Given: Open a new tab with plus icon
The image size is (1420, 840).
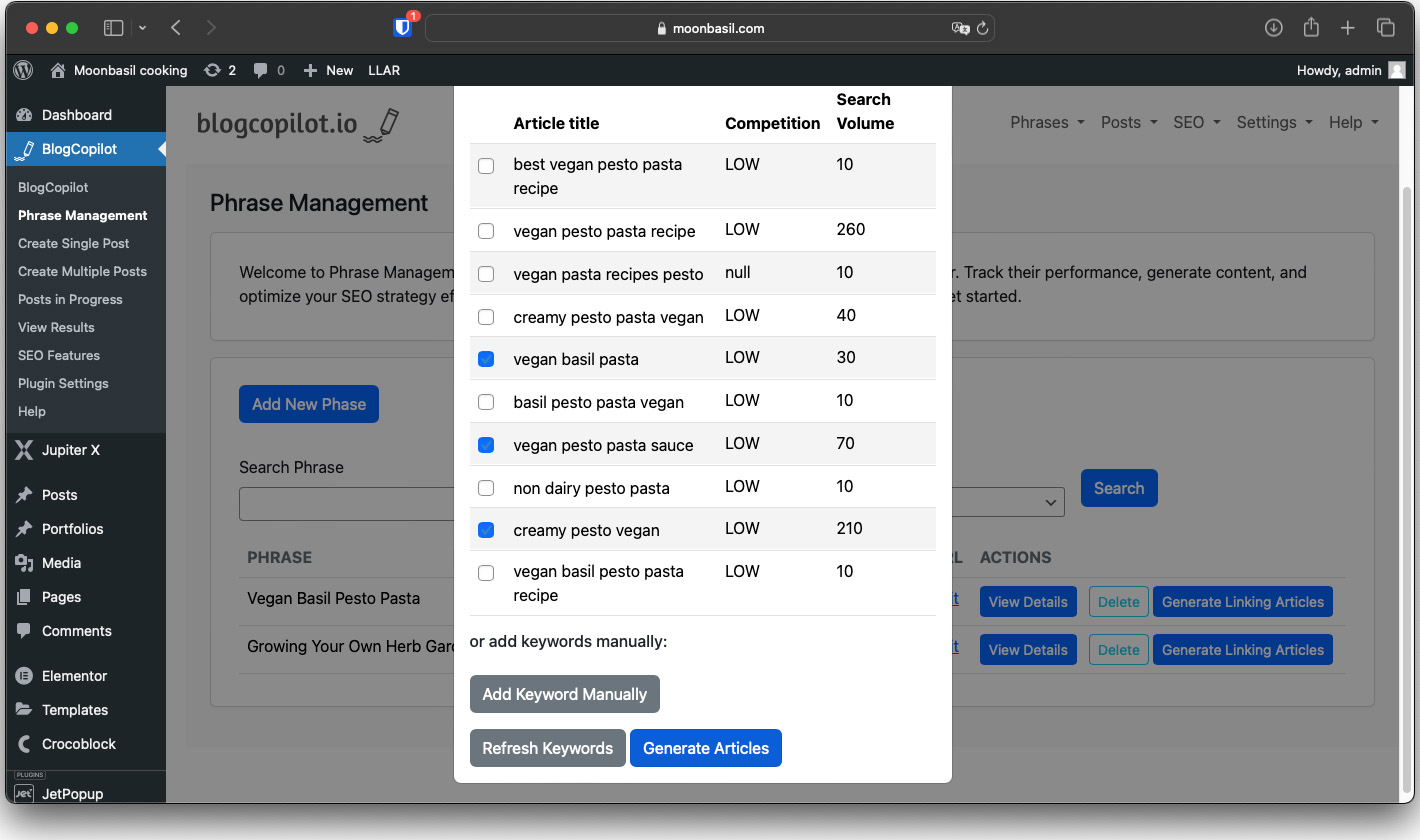Looking at the screenshot, I should [x=1348, y=28].
